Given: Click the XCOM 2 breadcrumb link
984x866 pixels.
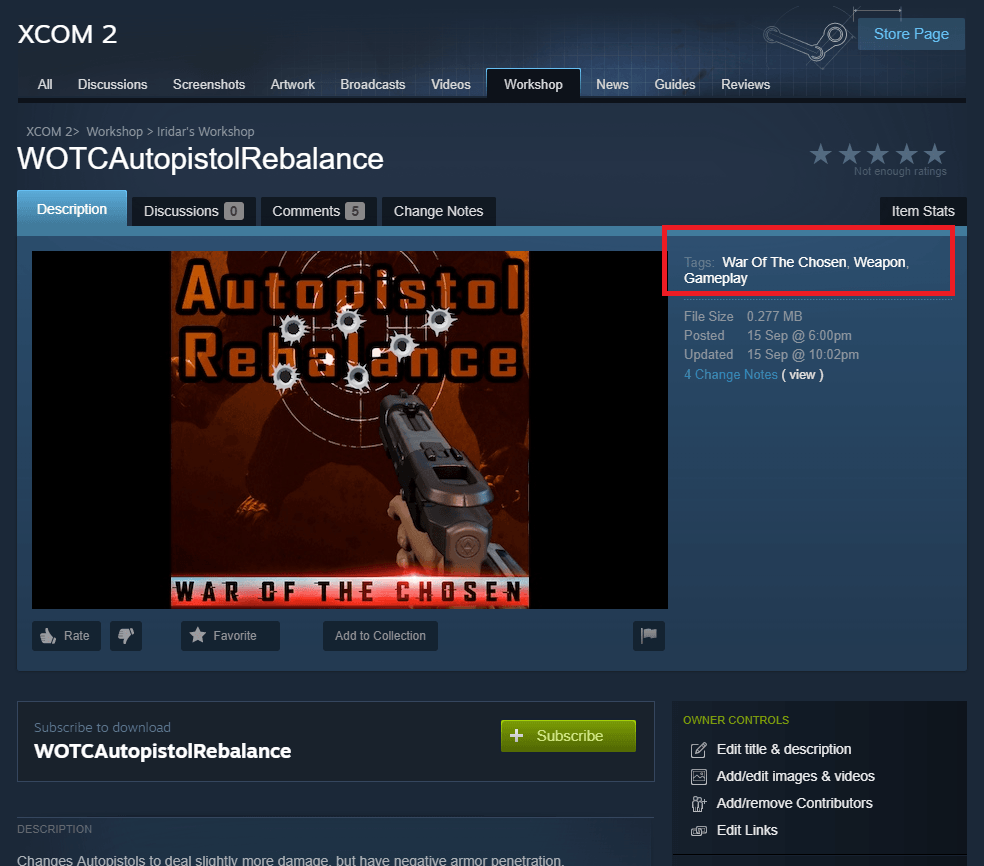Looking at the screenshot, I should pyautogui.click(x=50, y=132).
